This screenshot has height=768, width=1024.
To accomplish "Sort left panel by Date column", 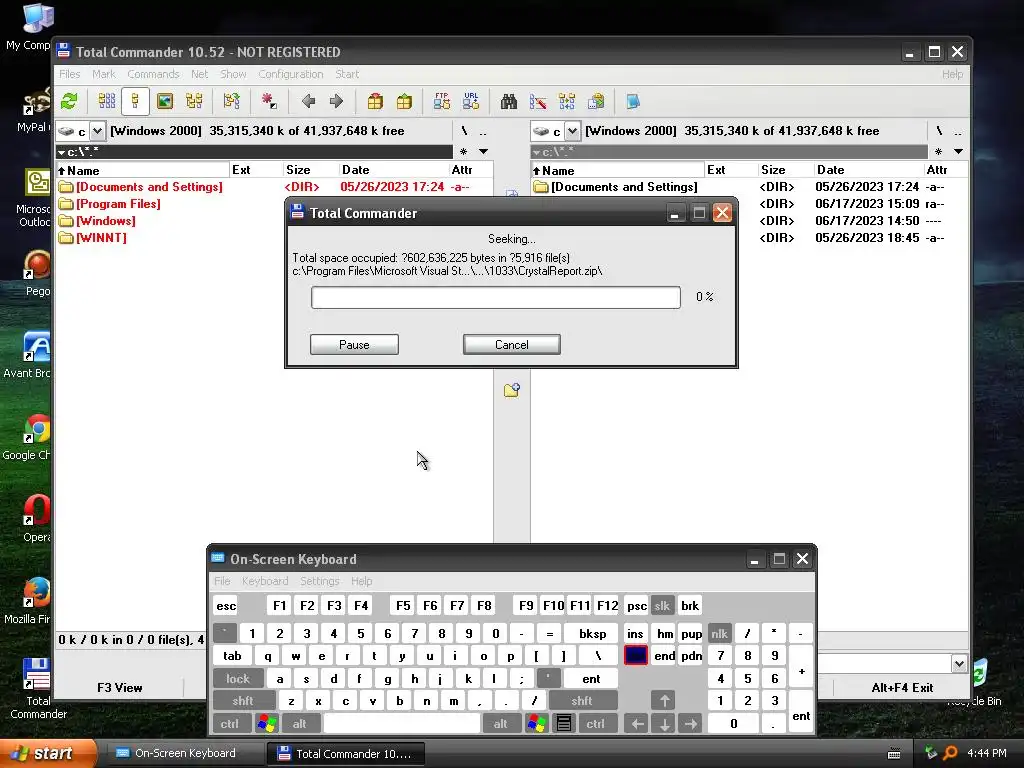I will point(394,170).
